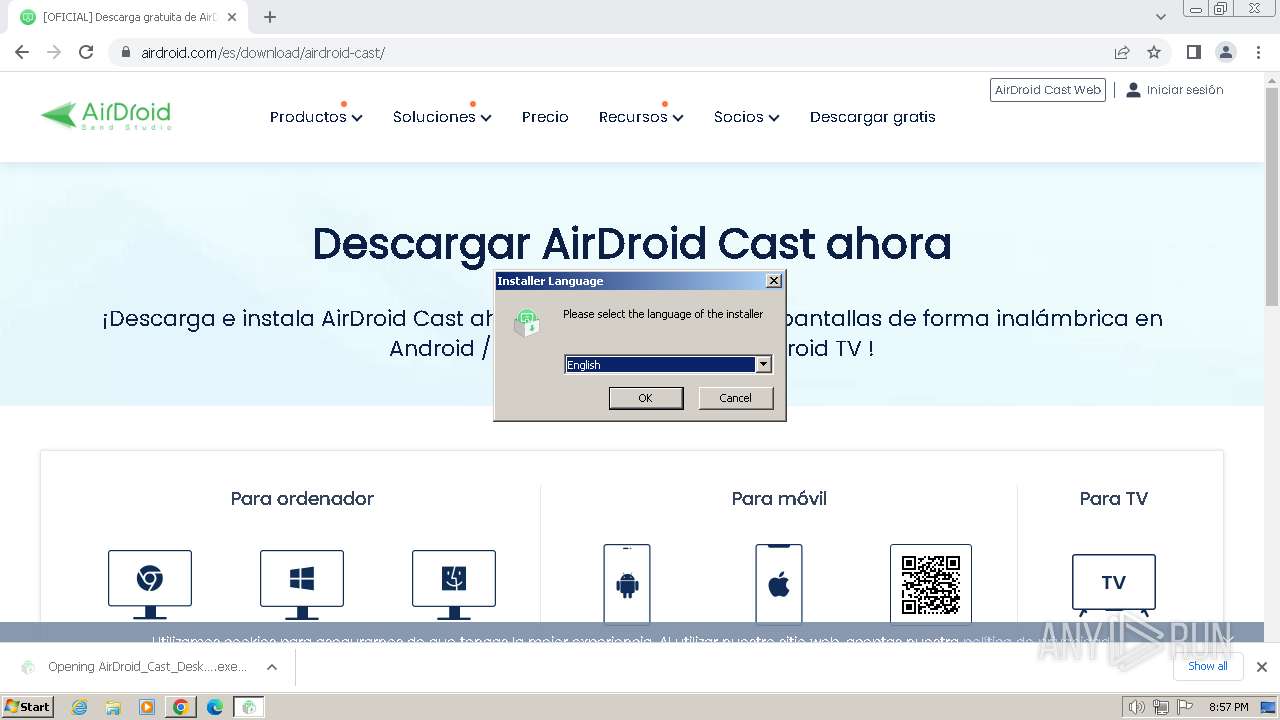
Task: Open the Chrome three-dot menu
Action: [1259, 52]
